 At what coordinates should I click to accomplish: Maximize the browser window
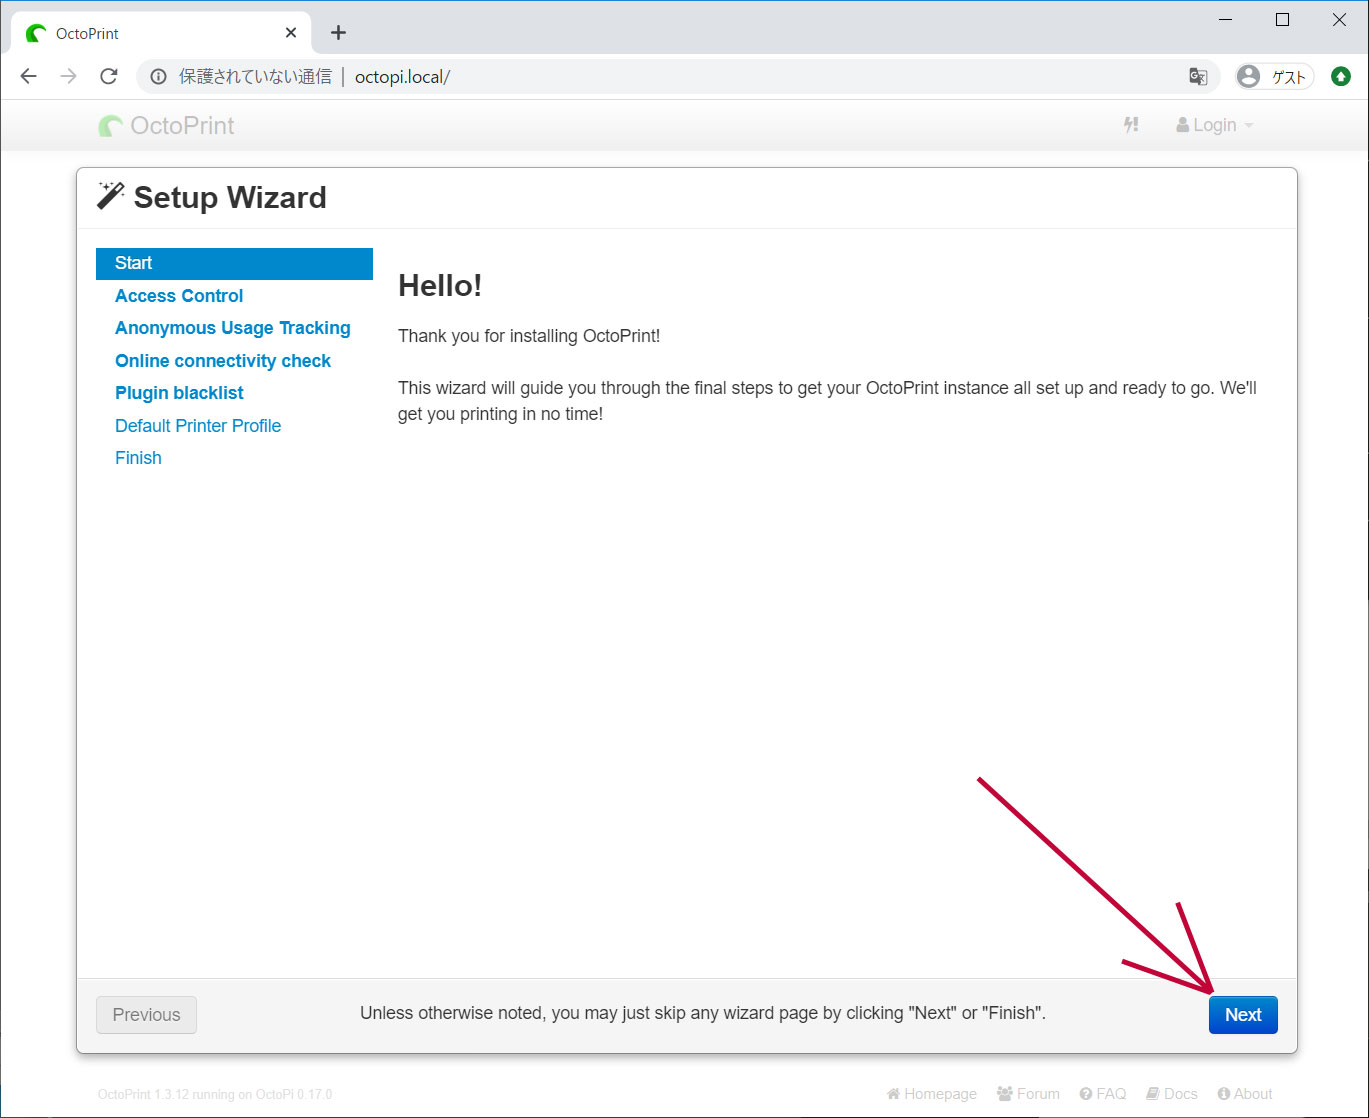[1283, 20]
